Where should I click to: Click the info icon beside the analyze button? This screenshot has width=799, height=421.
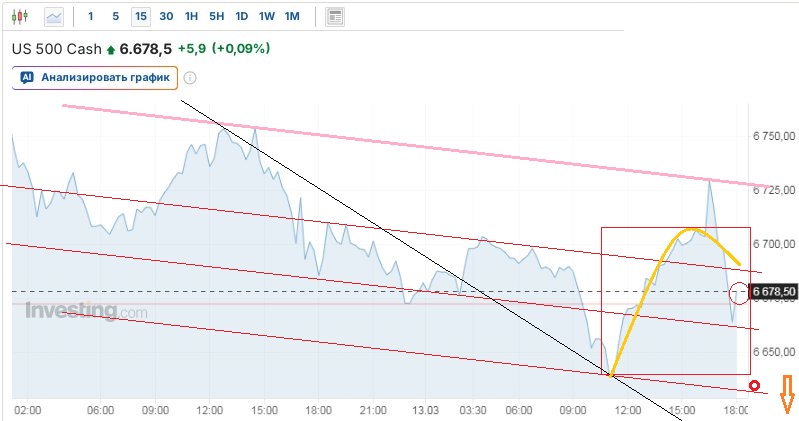[x=190, y=77]
